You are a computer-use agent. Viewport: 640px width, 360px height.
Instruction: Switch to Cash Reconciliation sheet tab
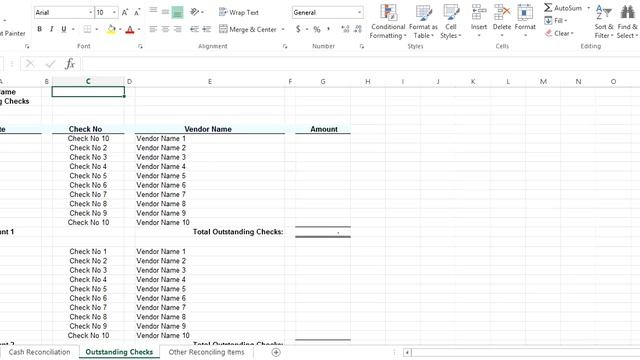pos(39,352)
